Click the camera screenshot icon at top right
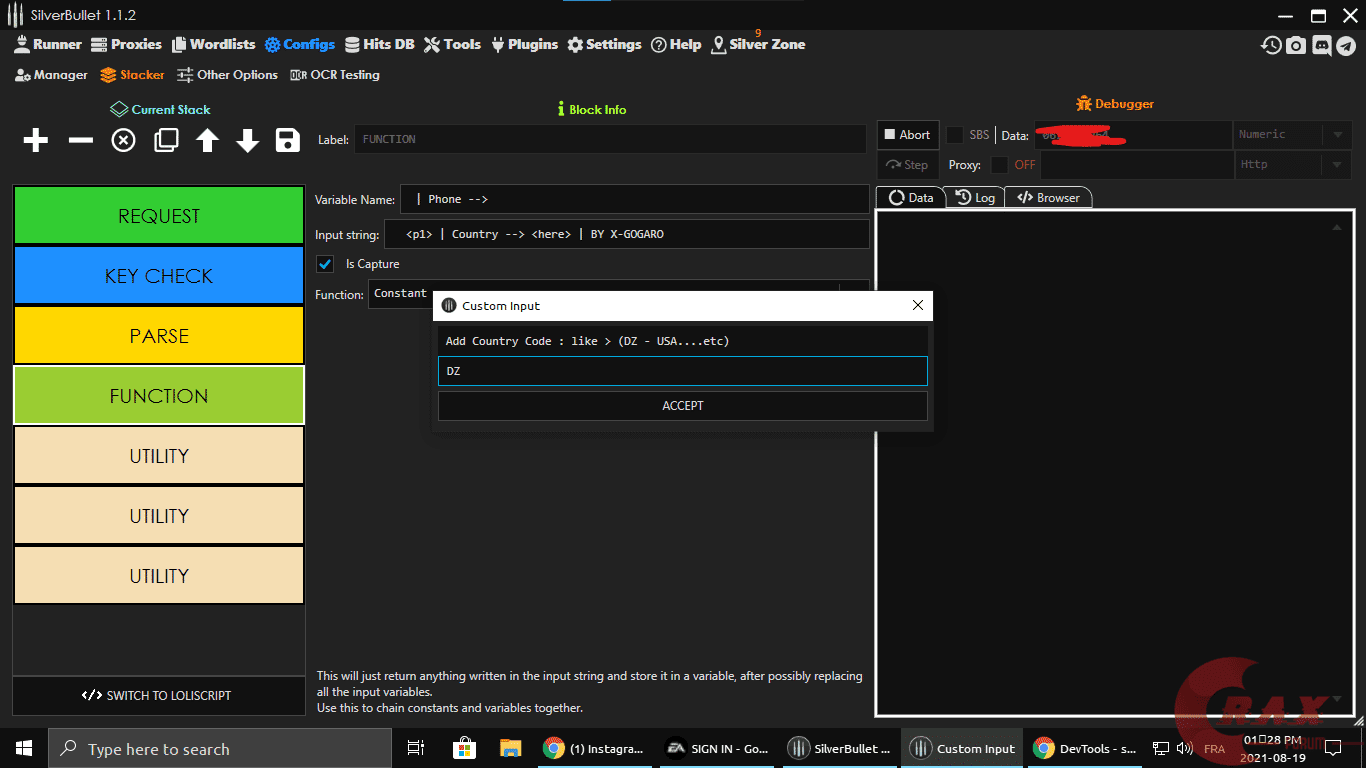 [x=1296, y=45]
